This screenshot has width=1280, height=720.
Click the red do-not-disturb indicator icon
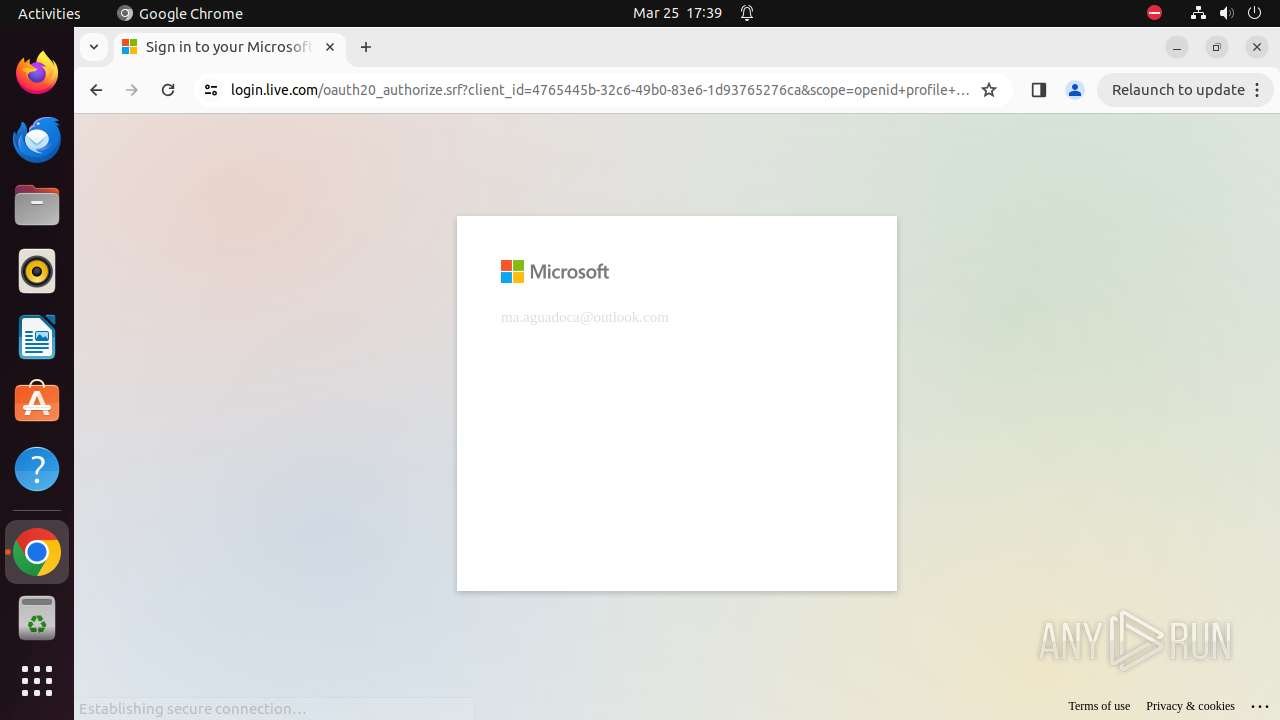coord(1154,13)
